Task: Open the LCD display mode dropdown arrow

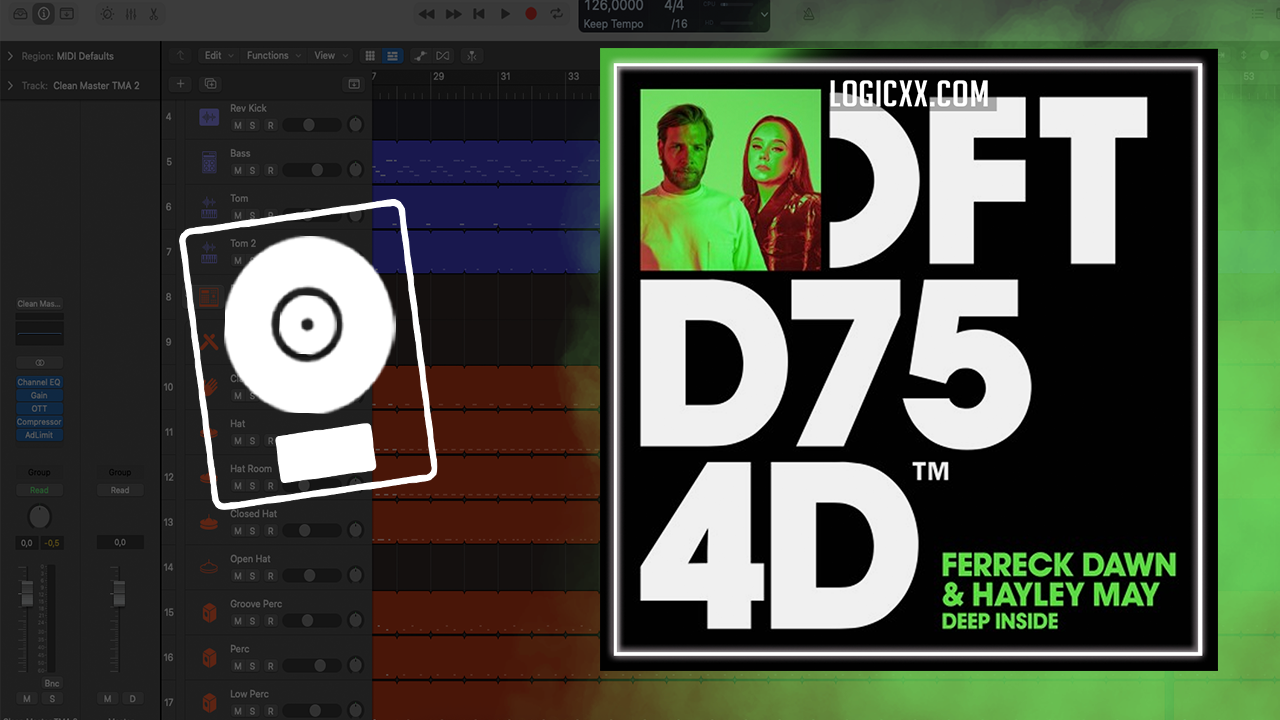Action: point(765,14)
